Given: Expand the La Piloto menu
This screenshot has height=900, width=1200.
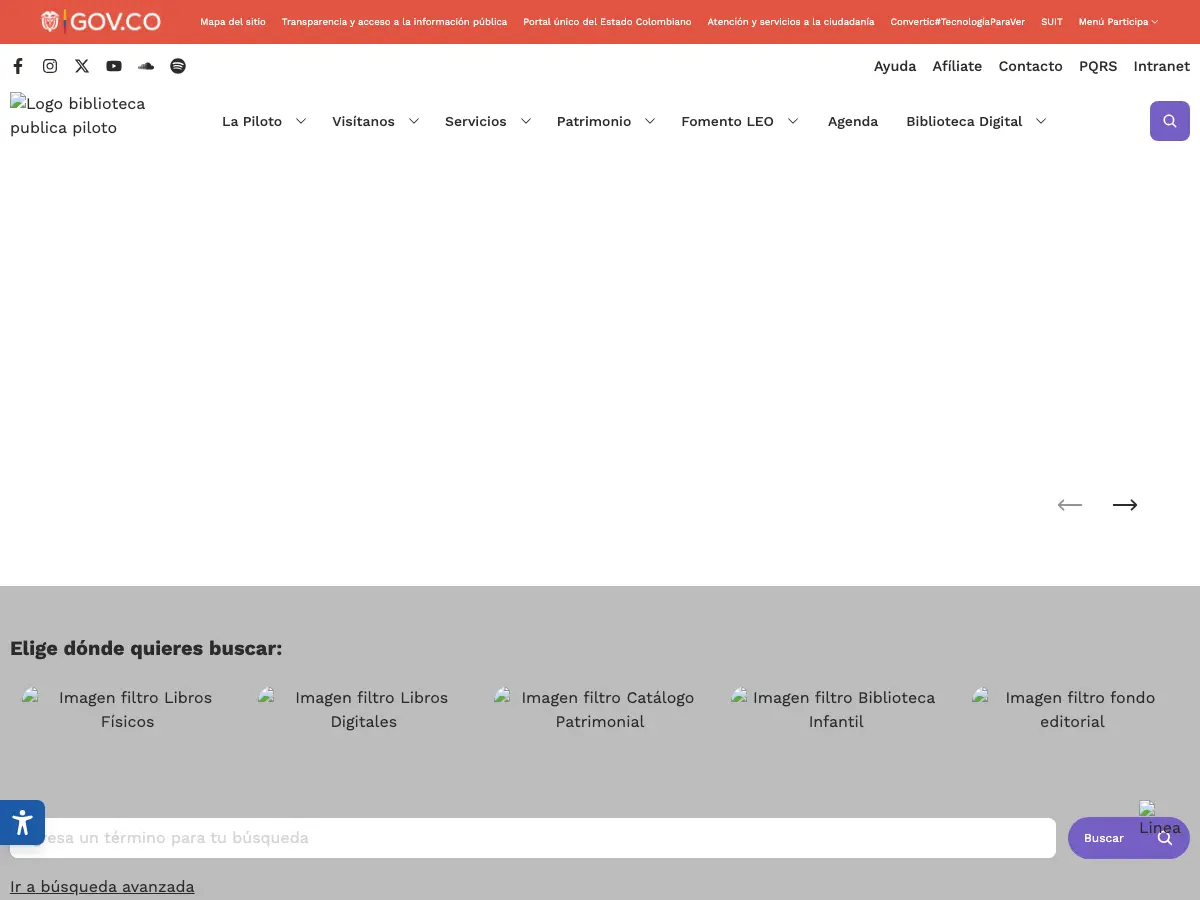Looking at the screenshot, I should (264, 121).
